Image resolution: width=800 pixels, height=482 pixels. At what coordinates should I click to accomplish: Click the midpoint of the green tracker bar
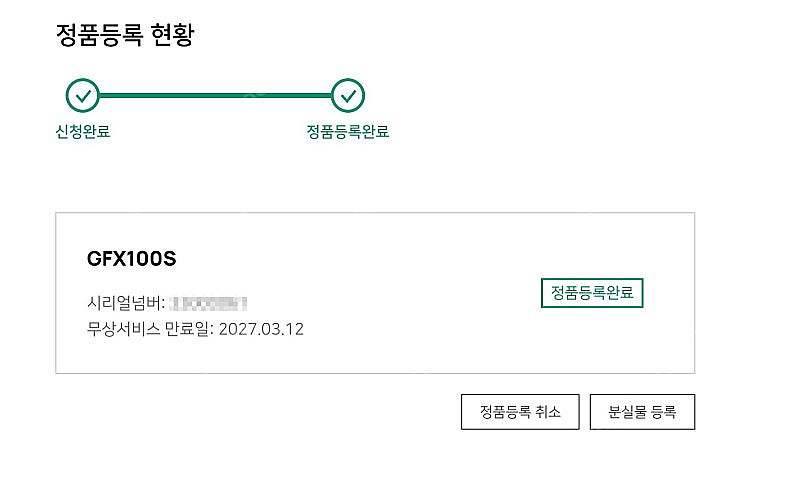[x=215, y=95]
